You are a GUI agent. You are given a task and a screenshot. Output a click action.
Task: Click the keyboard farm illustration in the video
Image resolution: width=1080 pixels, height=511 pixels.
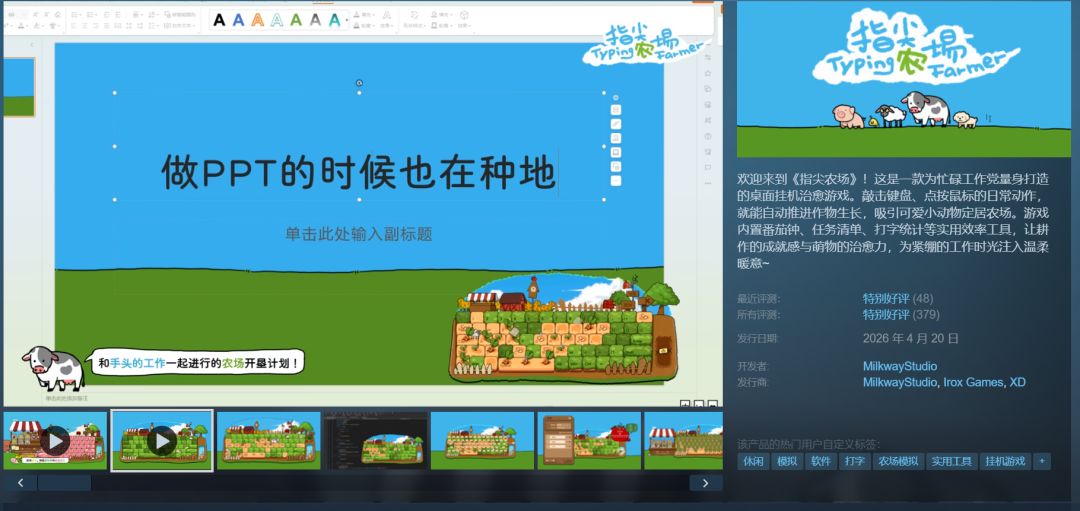click(563, 328)
